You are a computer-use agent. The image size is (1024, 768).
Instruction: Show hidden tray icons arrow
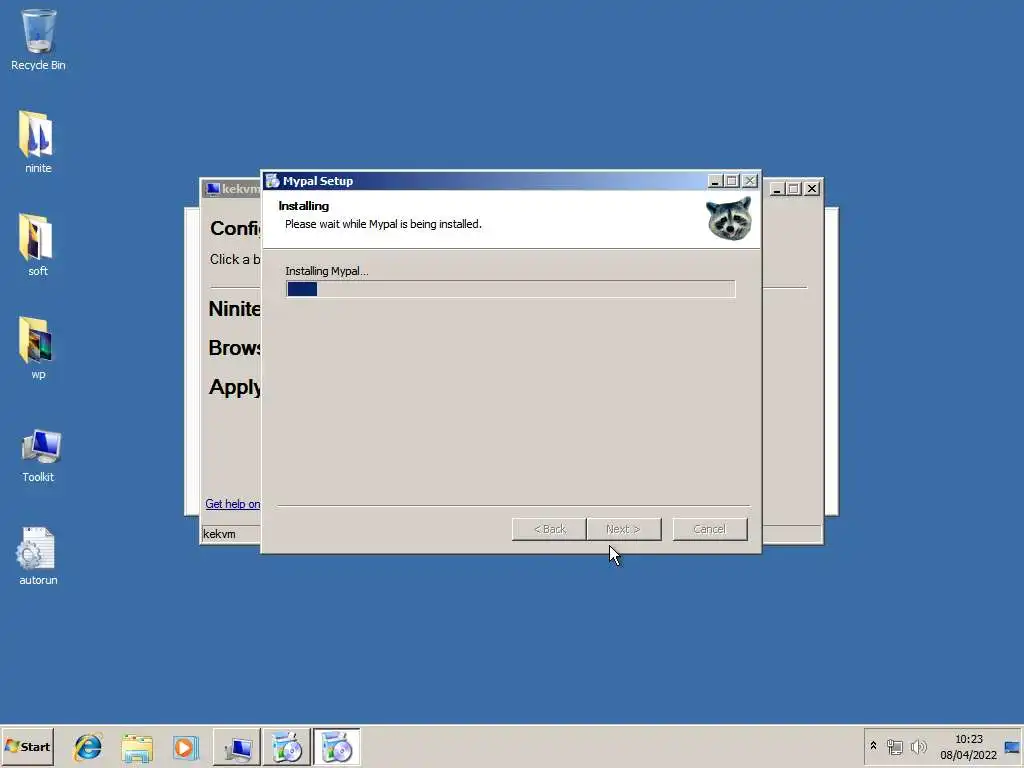point(873,745)
